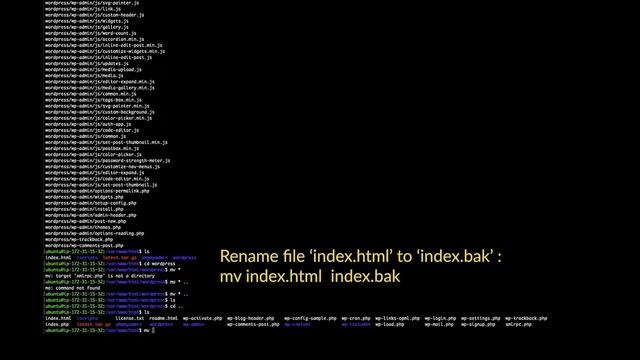Select 'wp-blog-header.php' in the ls output
The image size is (640, 360).
pos(251,318)
